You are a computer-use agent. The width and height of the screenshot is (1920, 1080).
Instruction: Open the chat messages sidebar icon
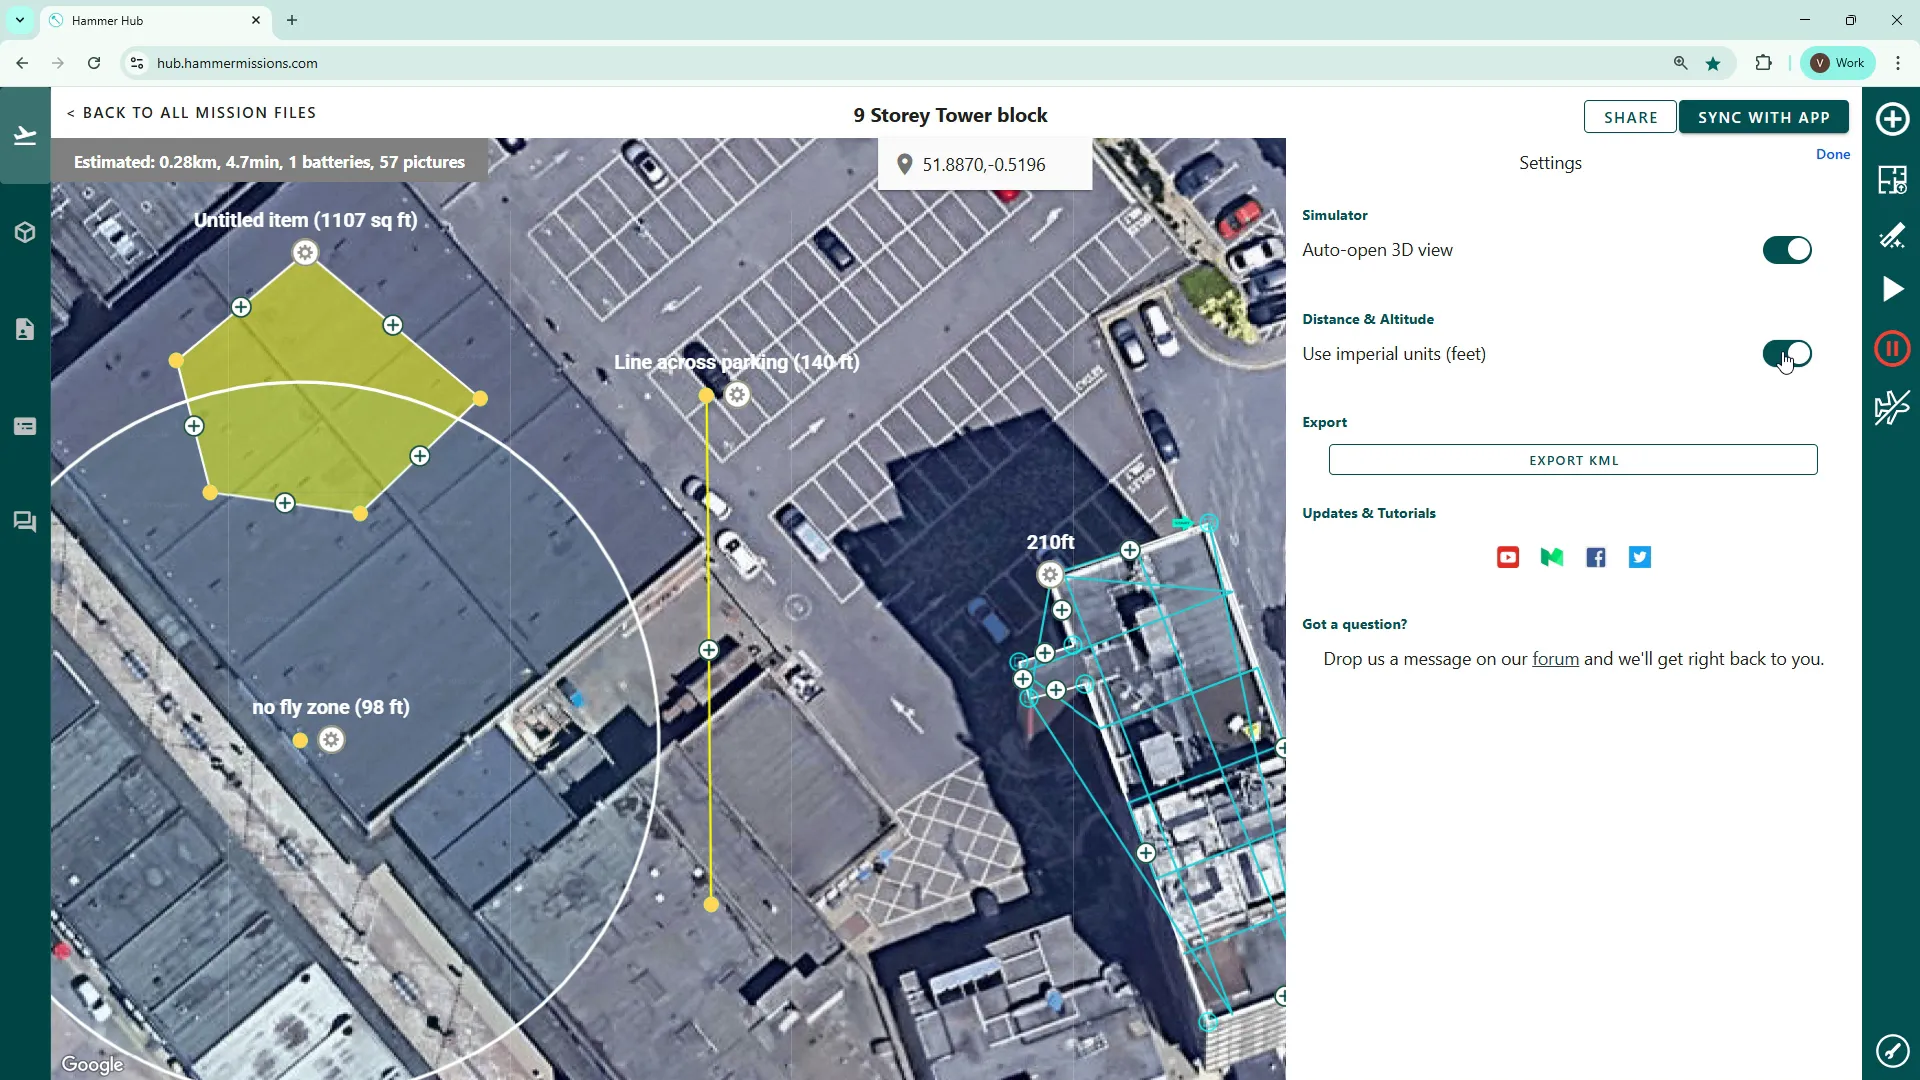click(x=25, y=522)
